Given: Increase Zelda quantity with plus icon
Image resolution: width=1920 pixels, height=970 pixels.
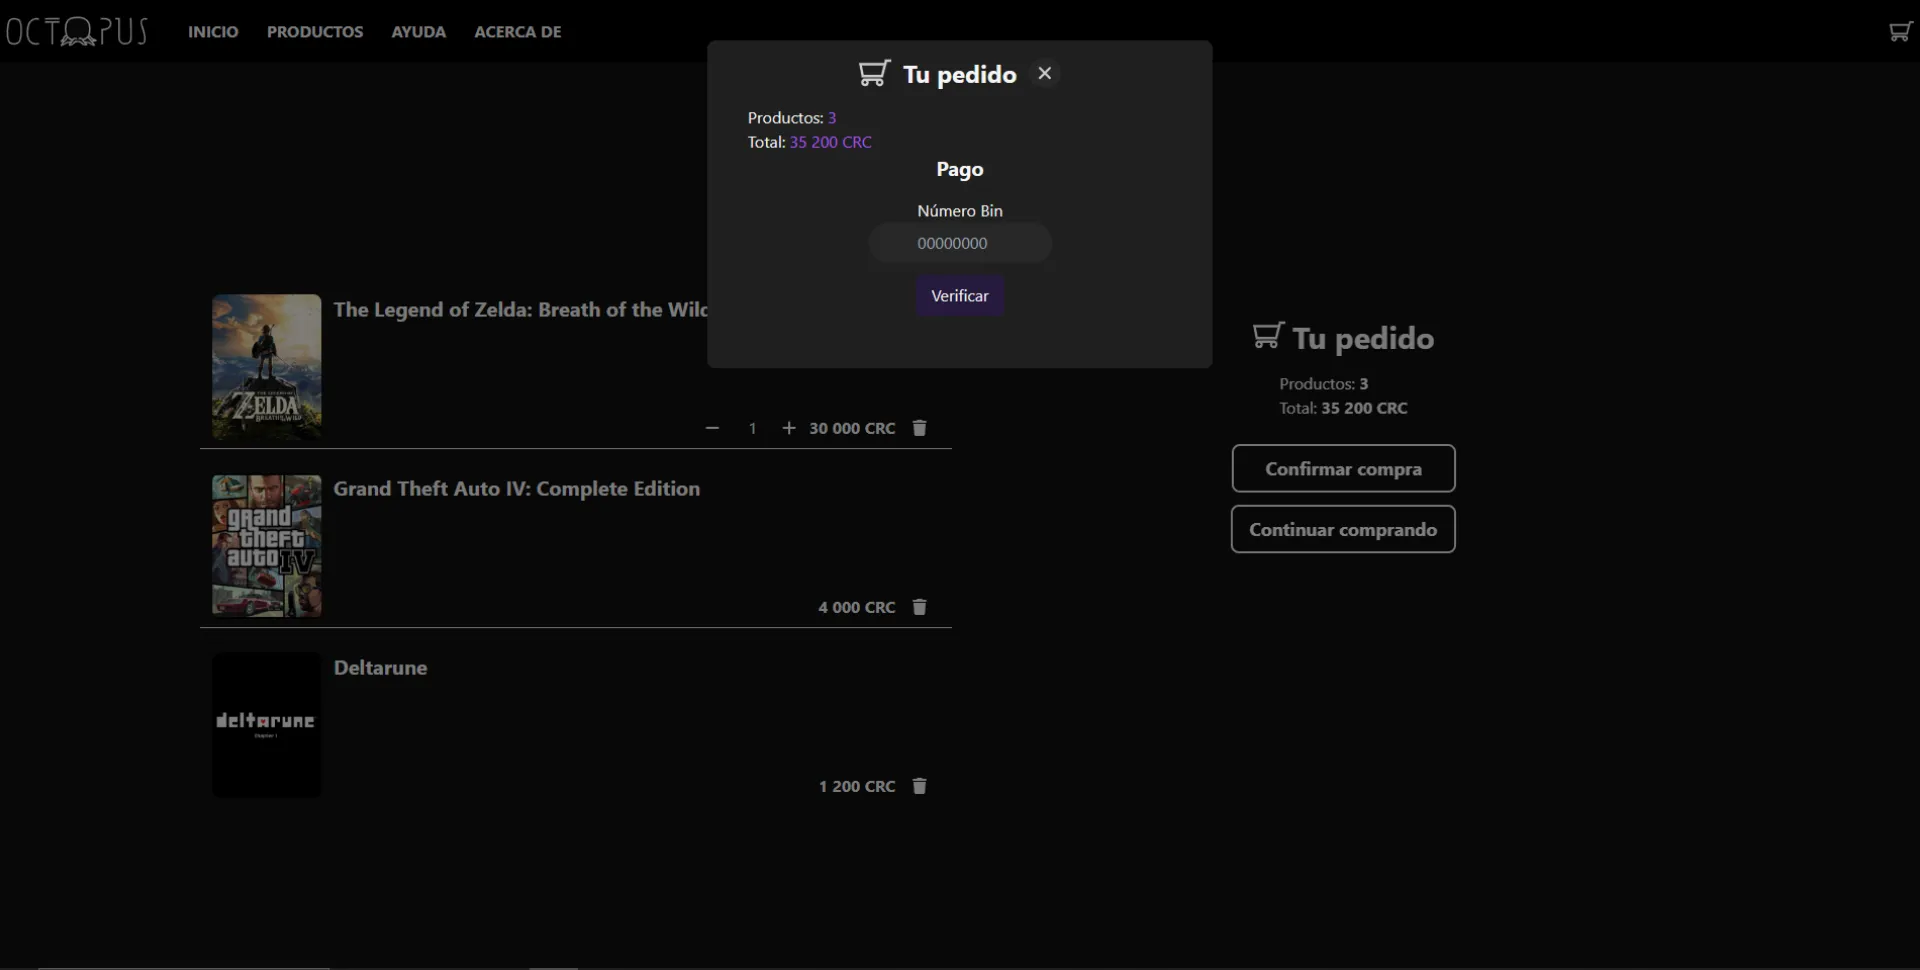Looking at the screenshot, I should pyautogui.click(x=789, y=428).
